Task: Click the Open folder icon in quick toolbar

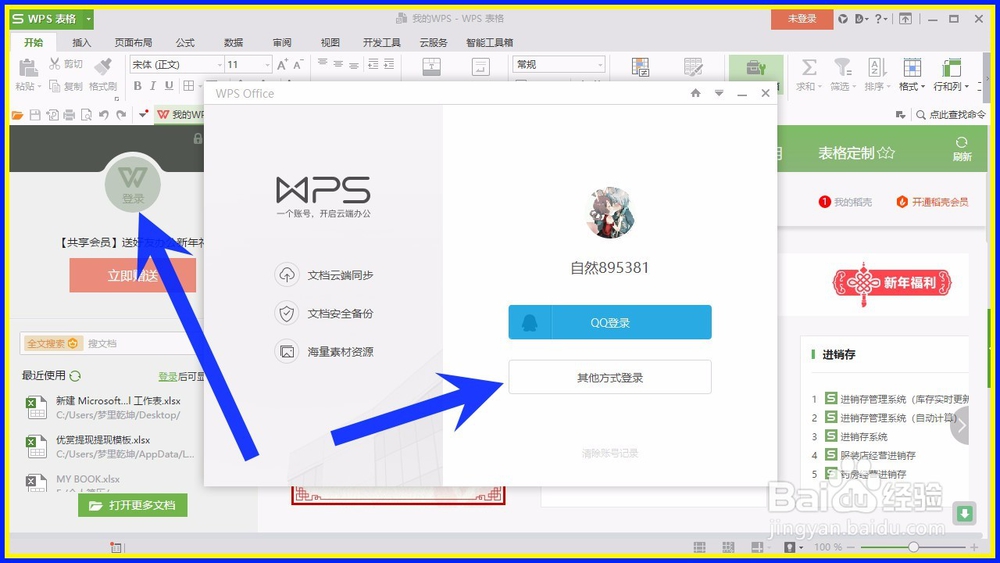Action: 17,115
